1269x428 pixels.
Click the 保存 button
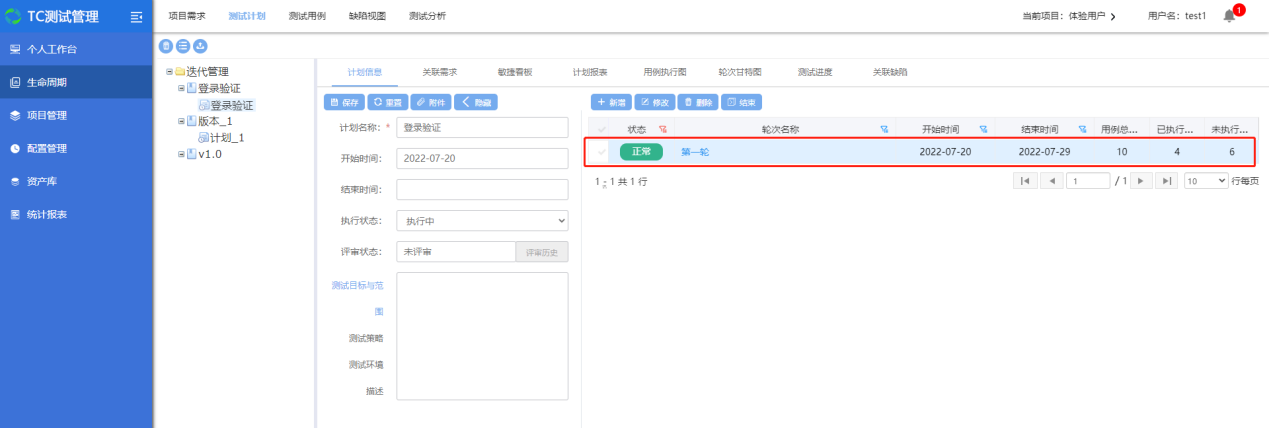[x=343, y=102]
